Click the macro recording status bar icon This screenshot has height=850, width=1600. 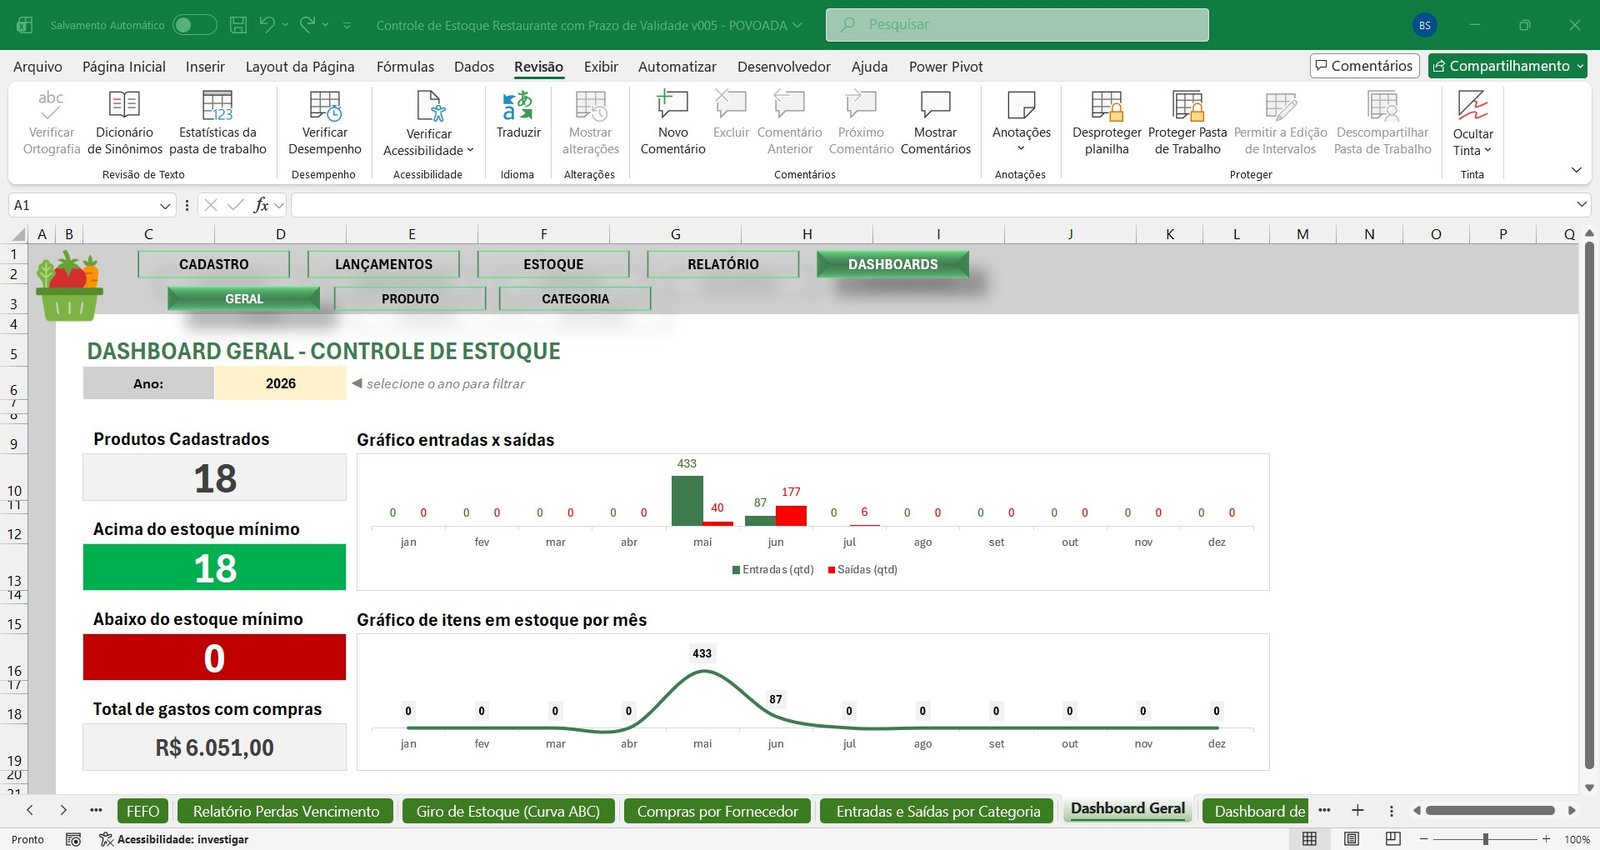click(x=73, y=839)
